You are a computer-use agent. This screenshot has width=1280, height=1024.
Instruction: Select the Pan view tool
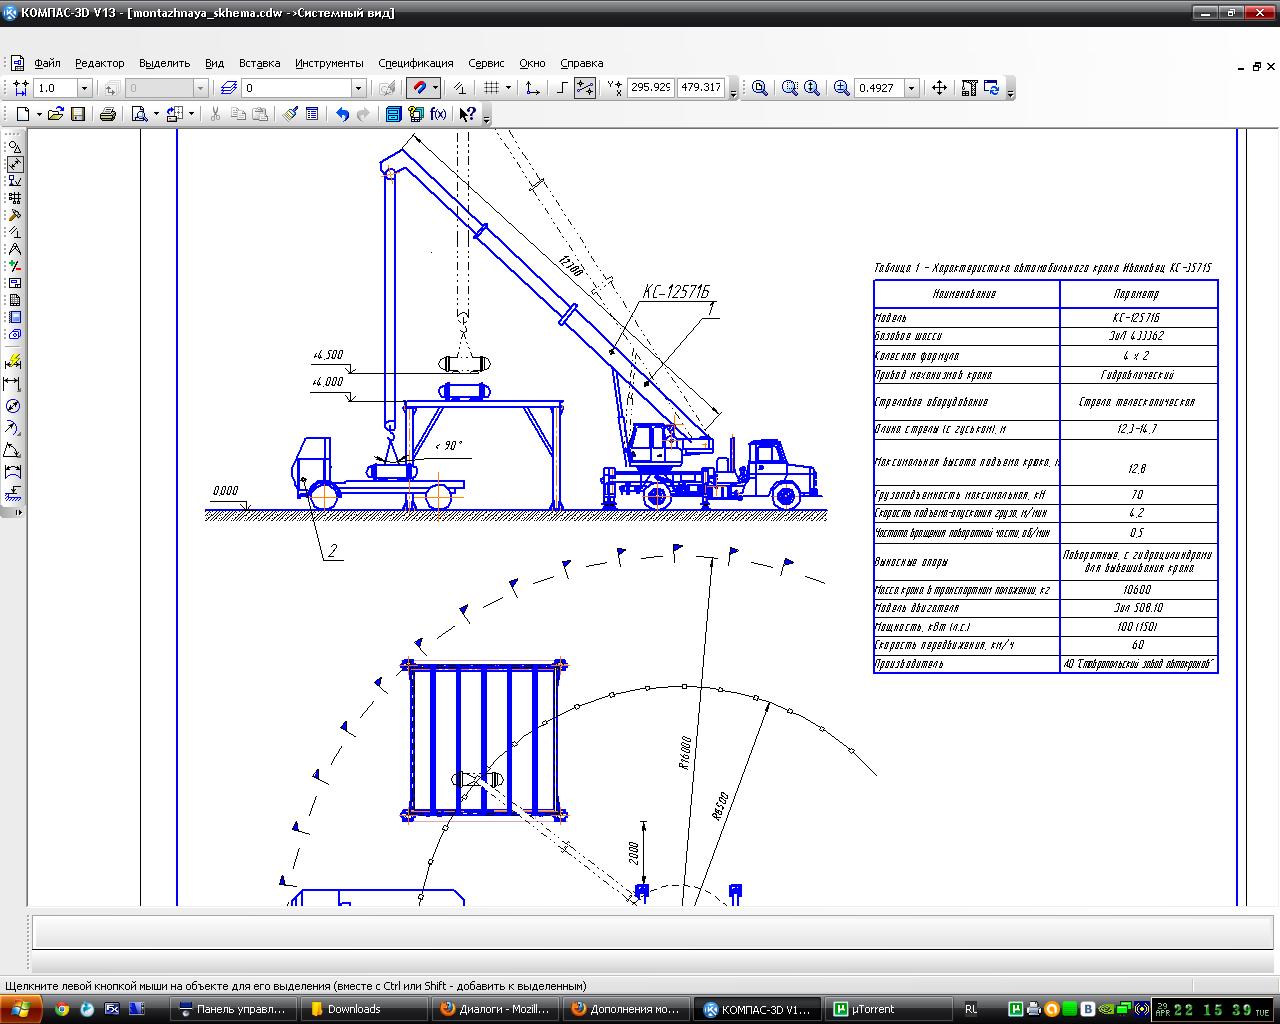click(939, 88)
